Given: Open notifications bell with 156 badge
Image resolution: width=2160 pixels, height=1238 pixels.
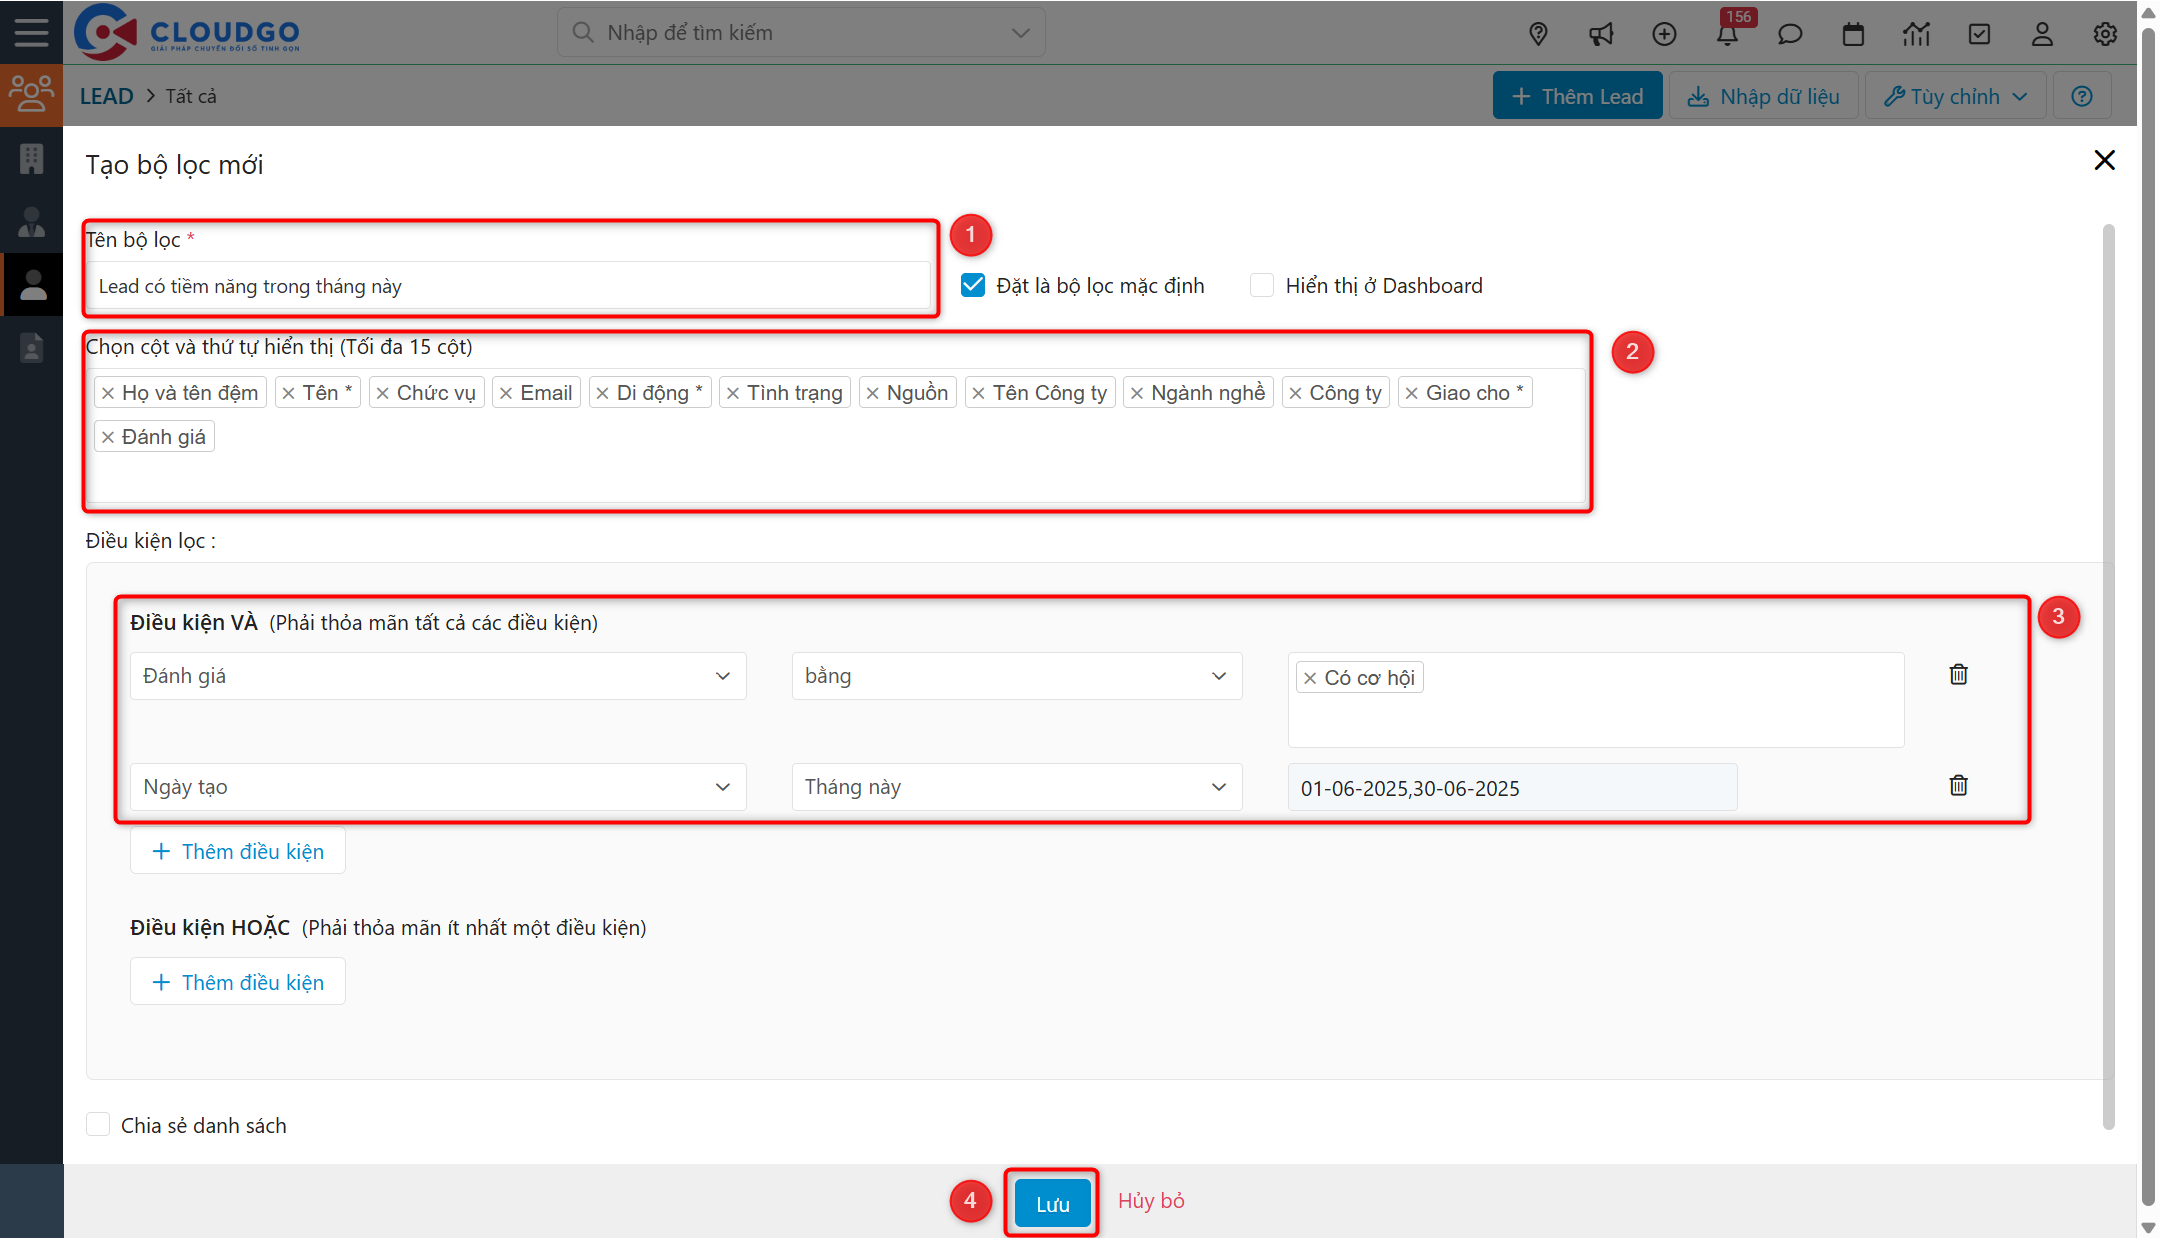Looking at the screenshot, I should click(1727, 34).
